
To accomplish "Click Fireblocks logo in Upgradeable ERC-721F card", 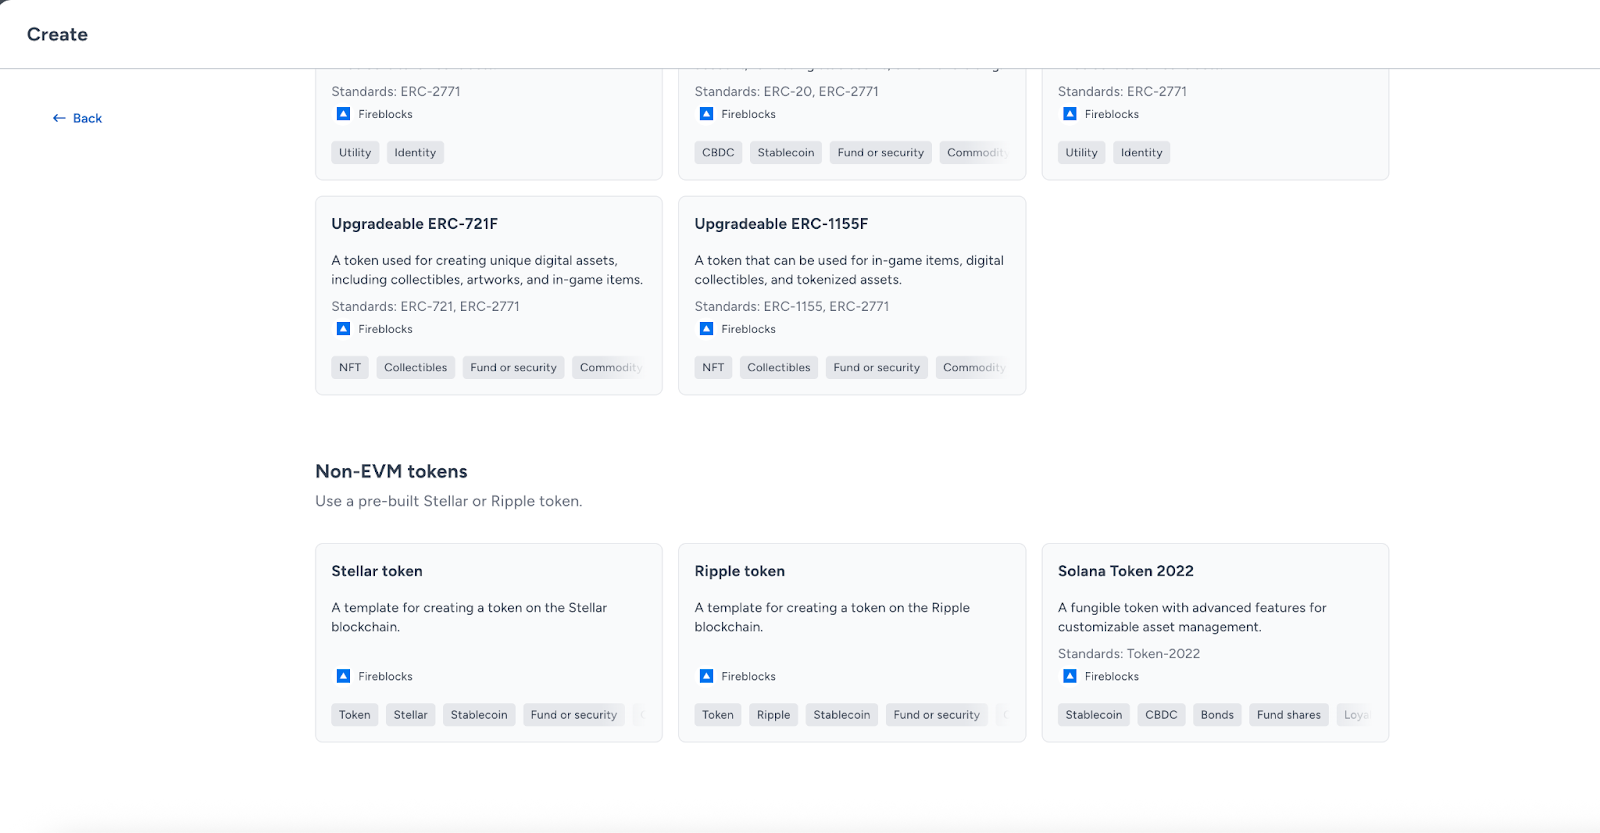I will coord(343,329).
